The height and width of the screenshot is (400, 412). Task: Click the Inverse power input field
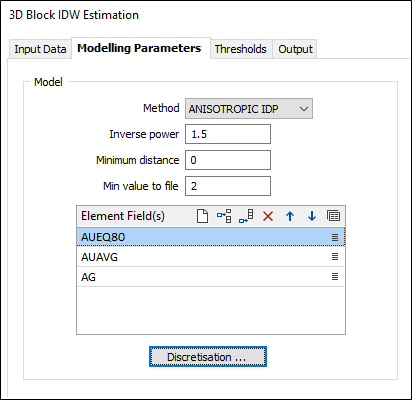tap(228, 134)
